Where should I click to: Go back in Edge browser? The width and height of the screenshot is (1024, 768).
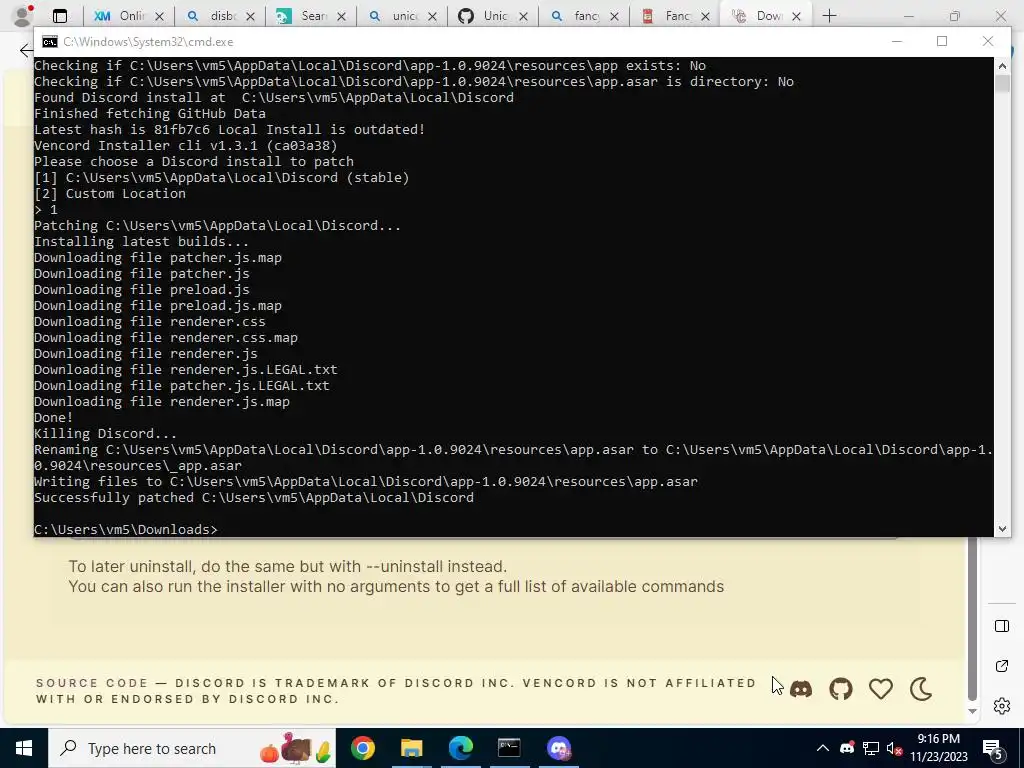pyautogui.click(x=25, y=50)
